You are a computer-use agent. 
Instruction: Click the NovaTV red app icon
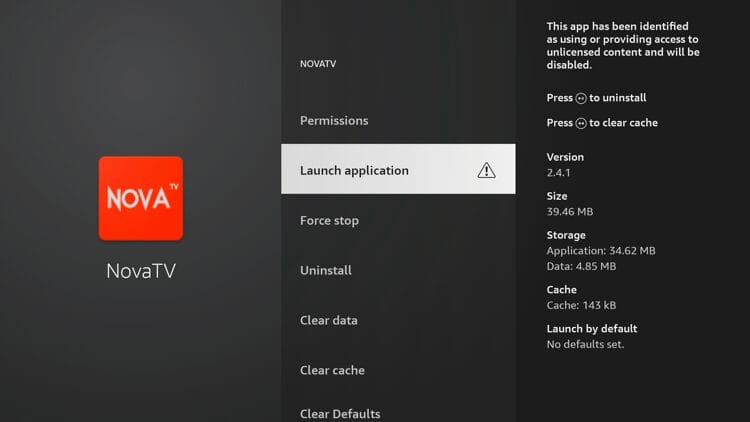(x=141, y=198)
